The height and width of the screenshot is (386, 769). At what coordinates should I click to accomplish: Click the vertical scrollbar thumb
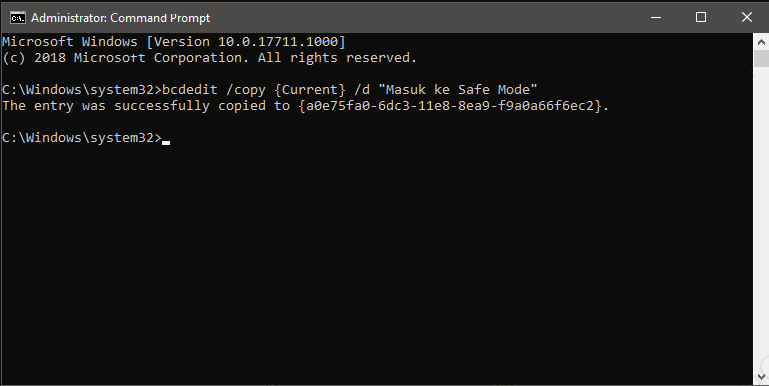click(761, 58)
